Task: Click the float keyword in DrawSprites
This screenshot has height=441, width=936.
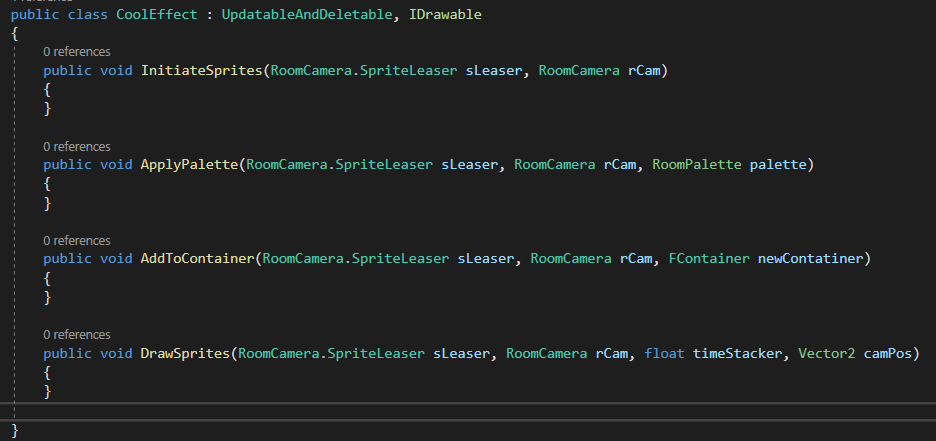Action: pyautogui.click(x=664, y=353)
